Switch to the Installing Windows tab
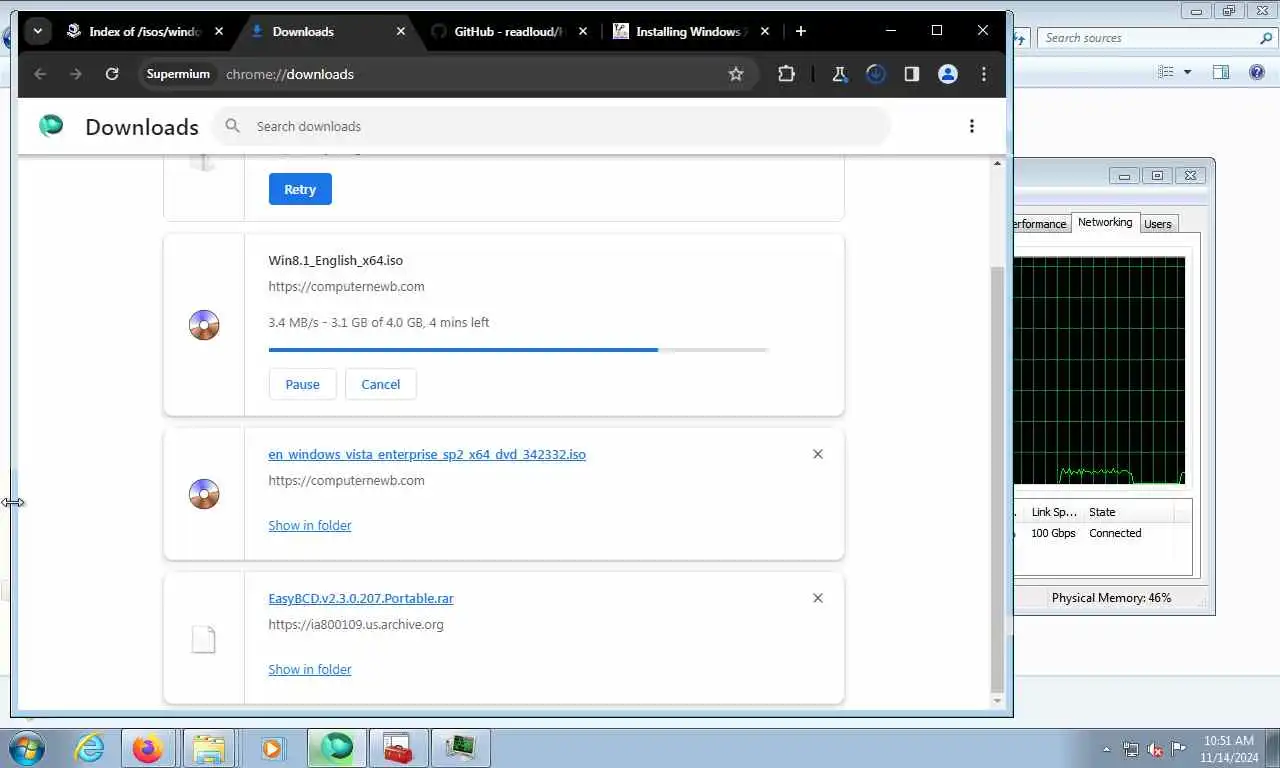The height and width of the screenshot is (768, 1280). click(692, 31)
